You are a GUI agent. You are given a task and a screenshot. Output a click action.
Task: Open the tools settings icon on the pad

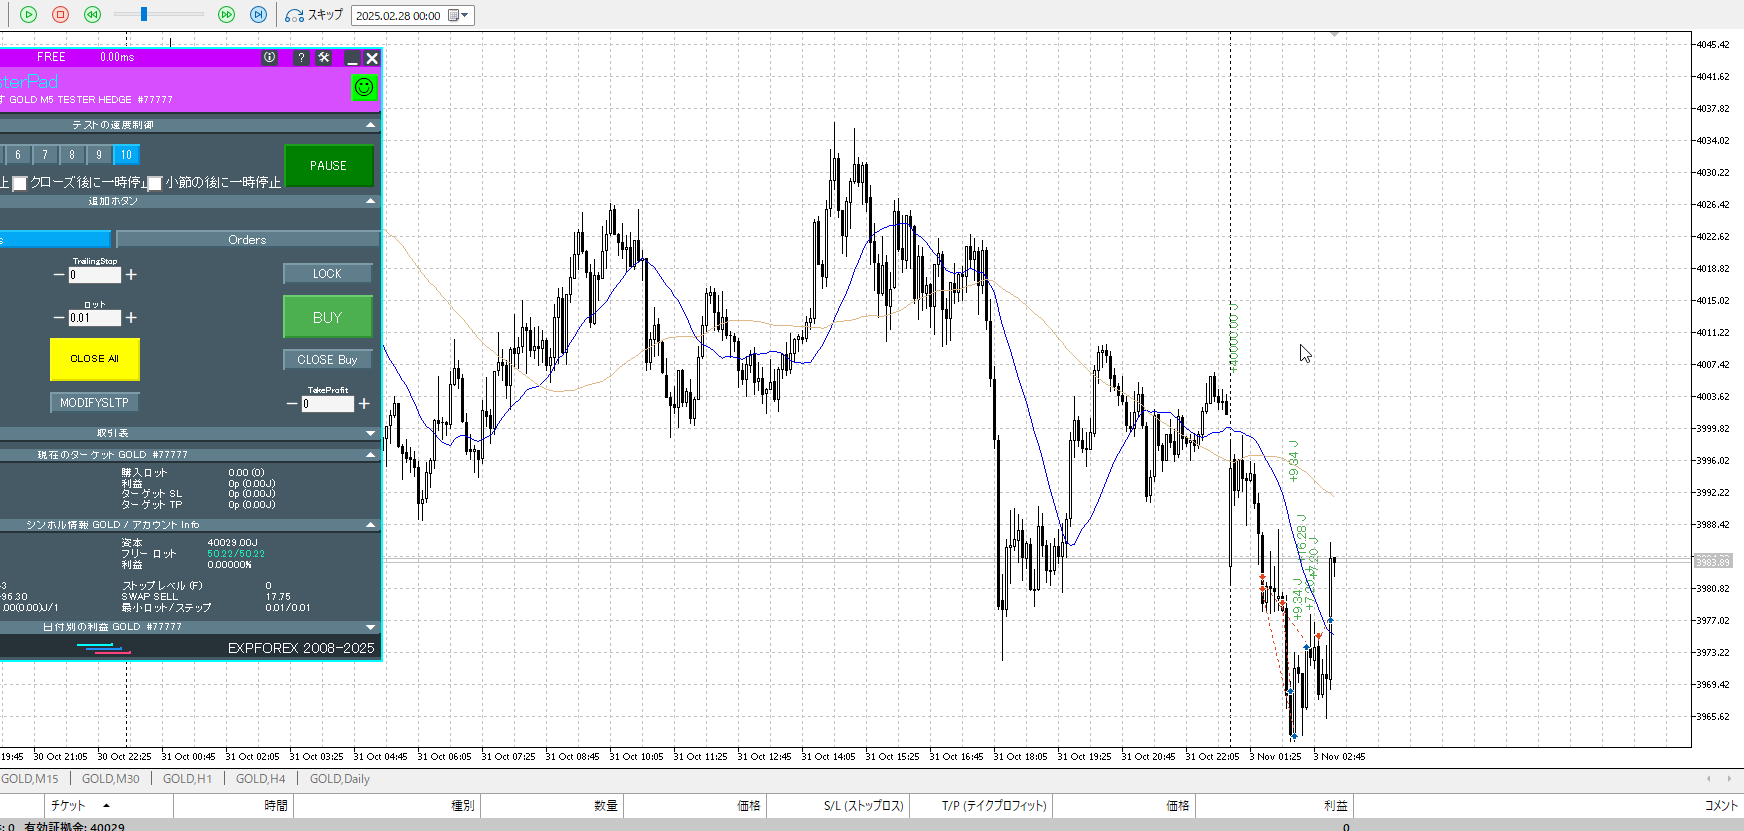pyautogui.click(x=324, y=58)
